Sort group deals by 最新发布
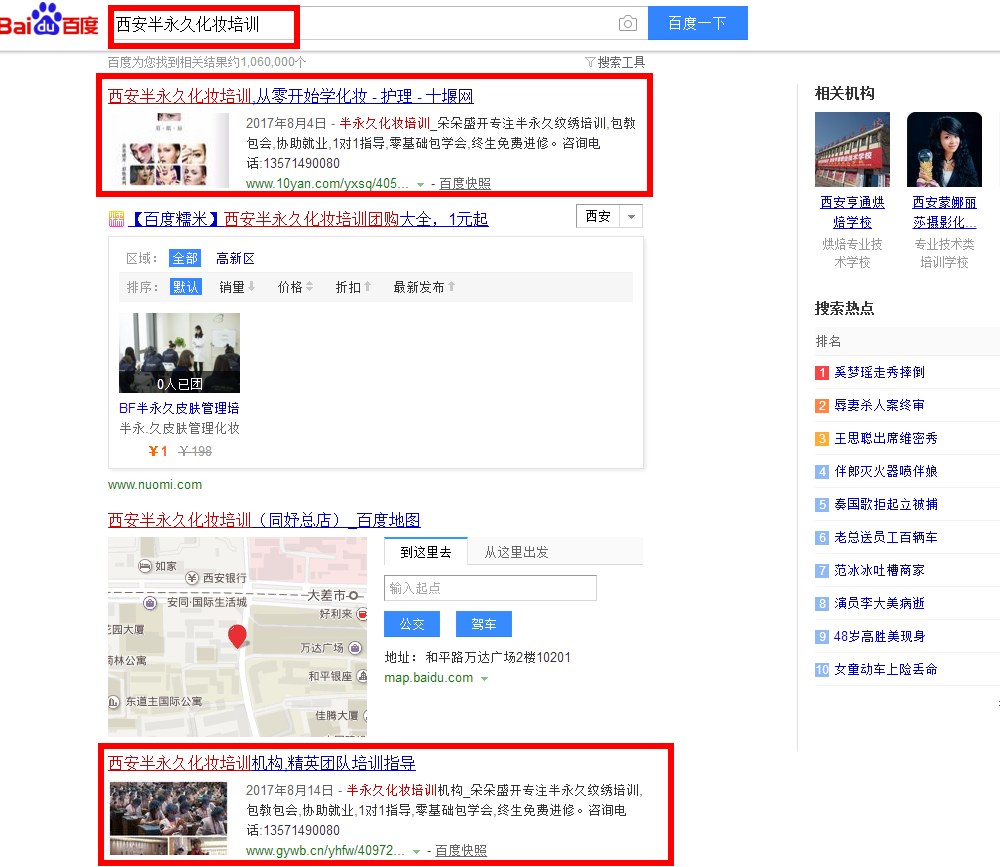Screen dimensions: 1000x867 point(424,287)
